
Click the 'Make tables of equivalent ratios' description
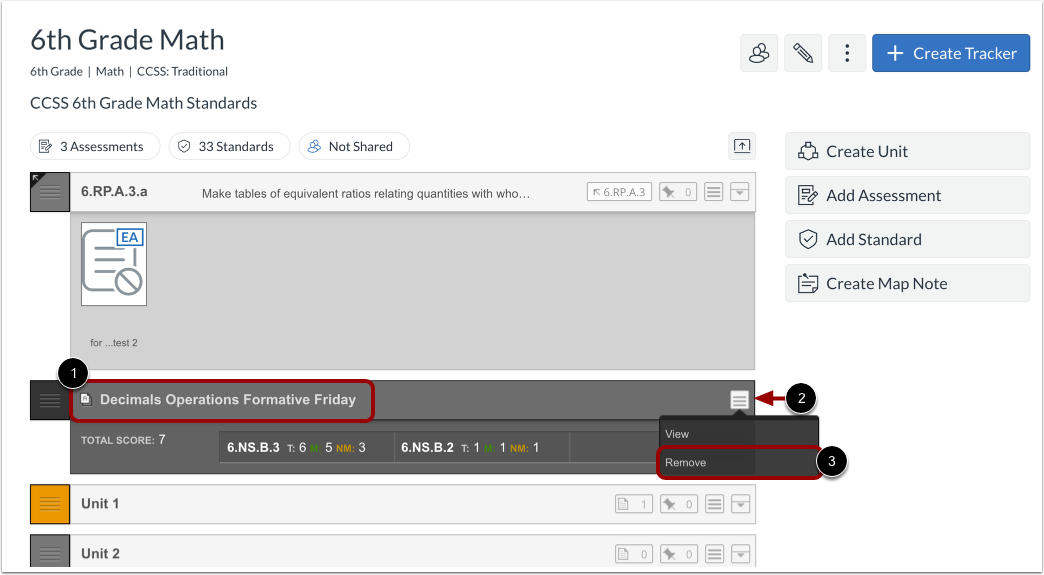tap(366, 194)
